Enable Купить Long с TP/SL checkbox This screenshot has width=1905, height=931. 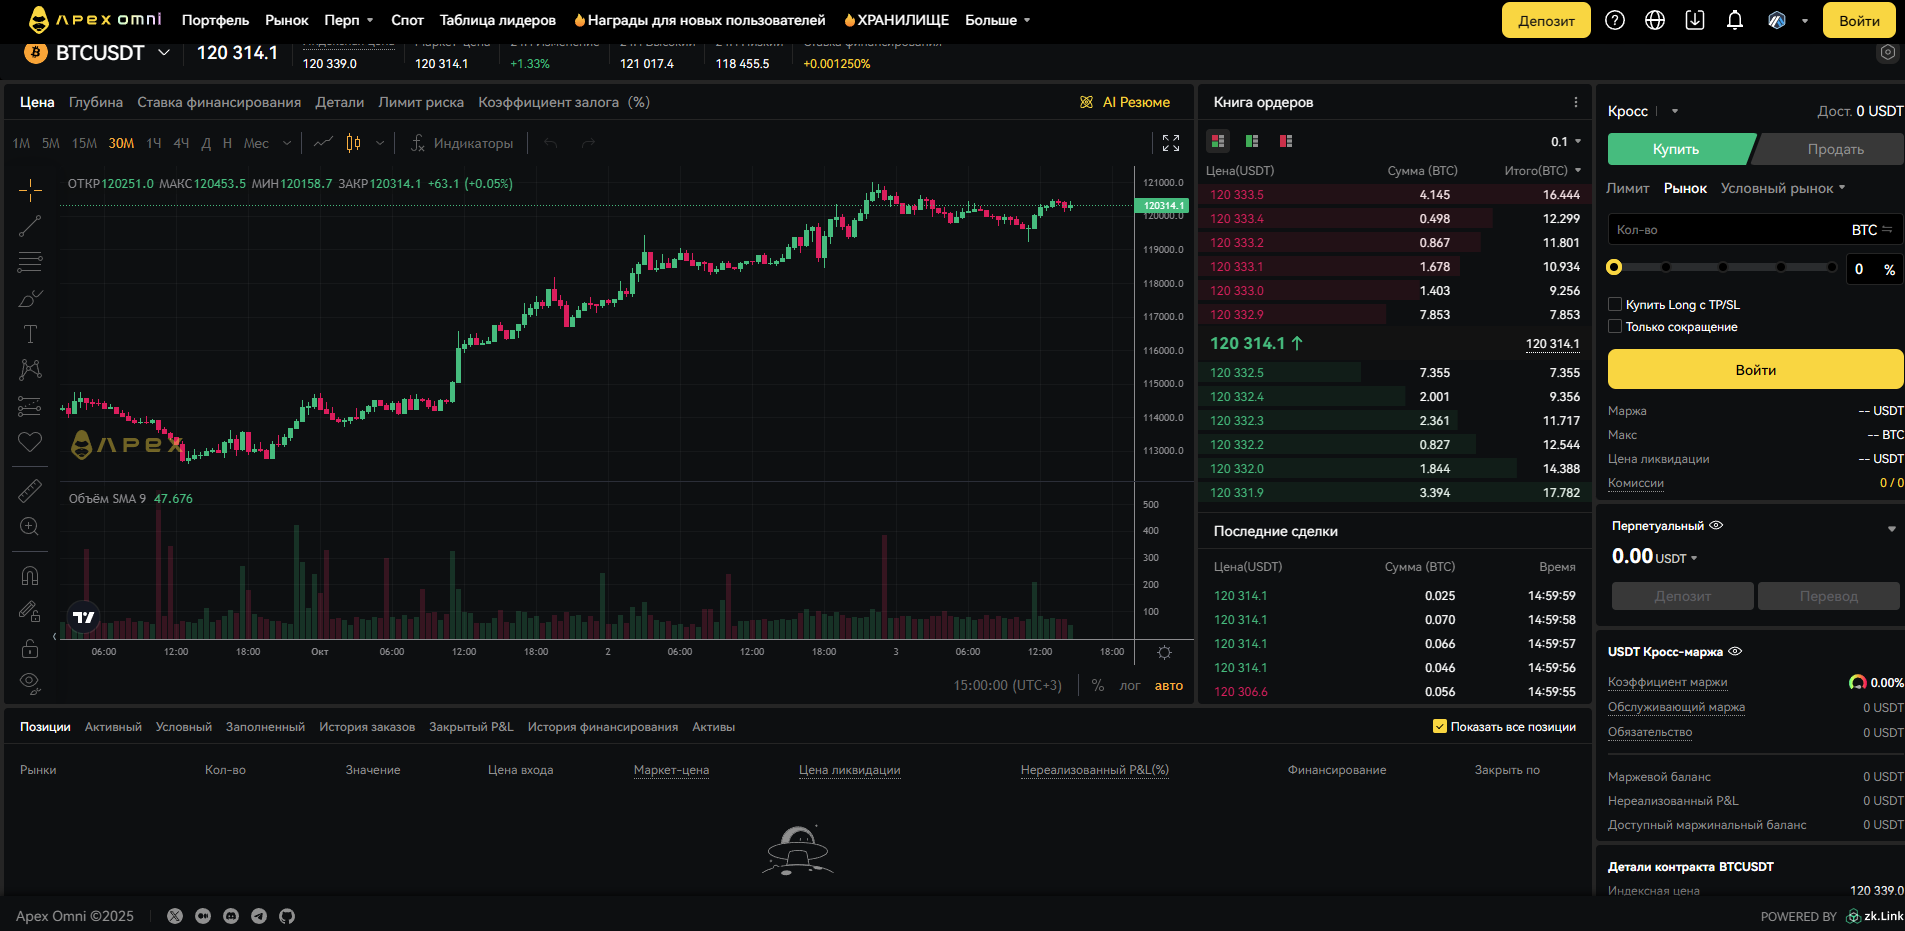pyautogui.click(x=1614, y=304)
